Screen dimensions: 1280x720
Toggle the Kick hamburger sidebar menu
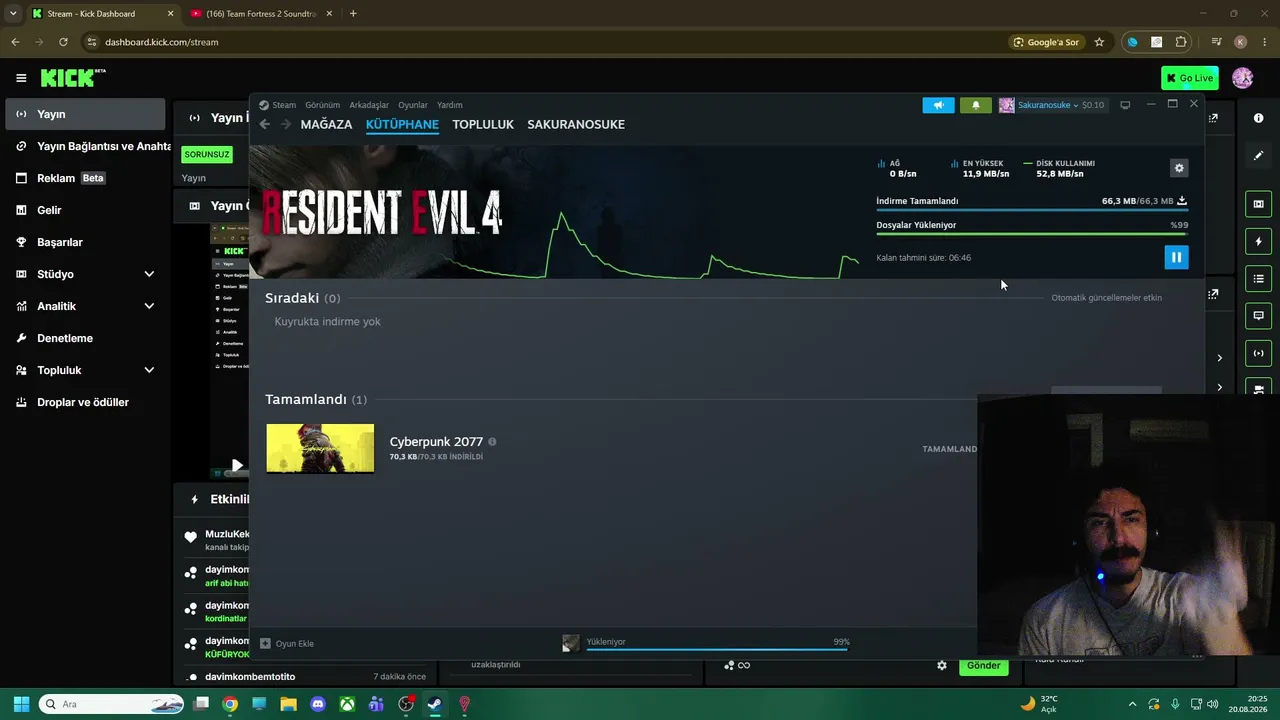click(21, 78)
